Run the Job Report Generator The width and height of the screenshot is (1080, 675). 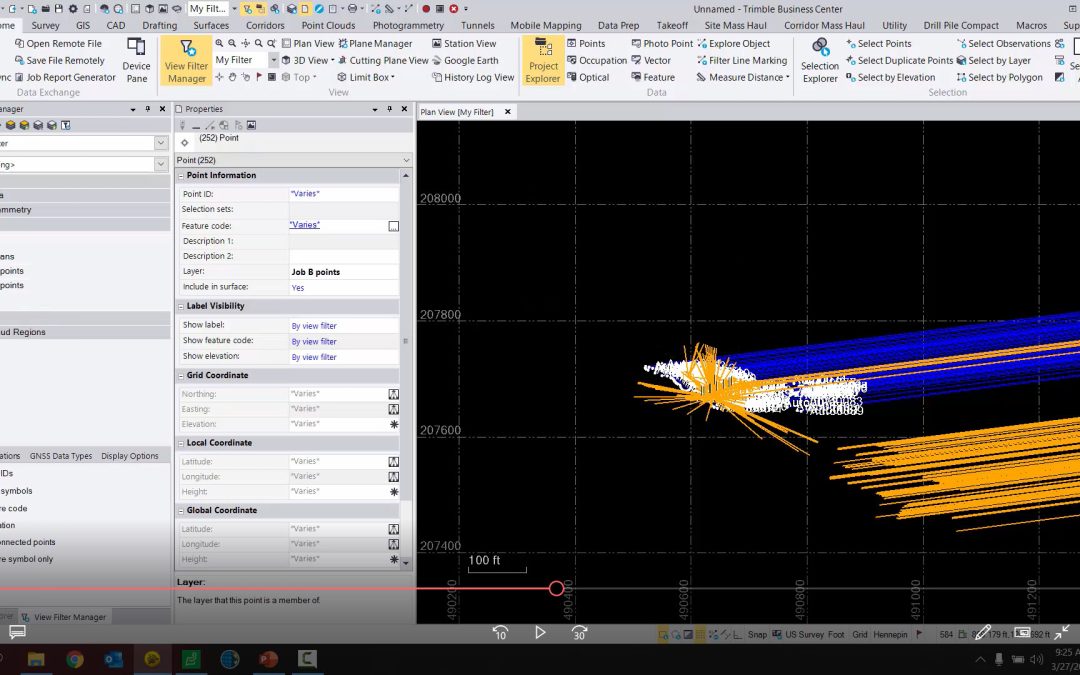(65, 77)
